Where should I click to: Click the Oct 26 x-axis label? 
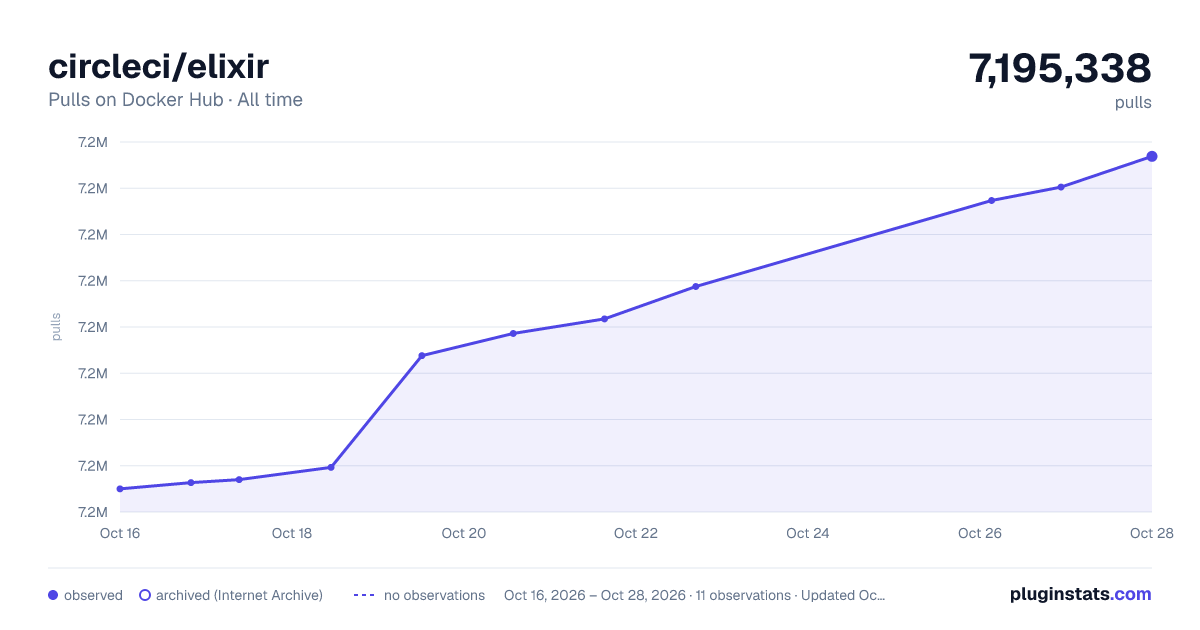(980, 533)
